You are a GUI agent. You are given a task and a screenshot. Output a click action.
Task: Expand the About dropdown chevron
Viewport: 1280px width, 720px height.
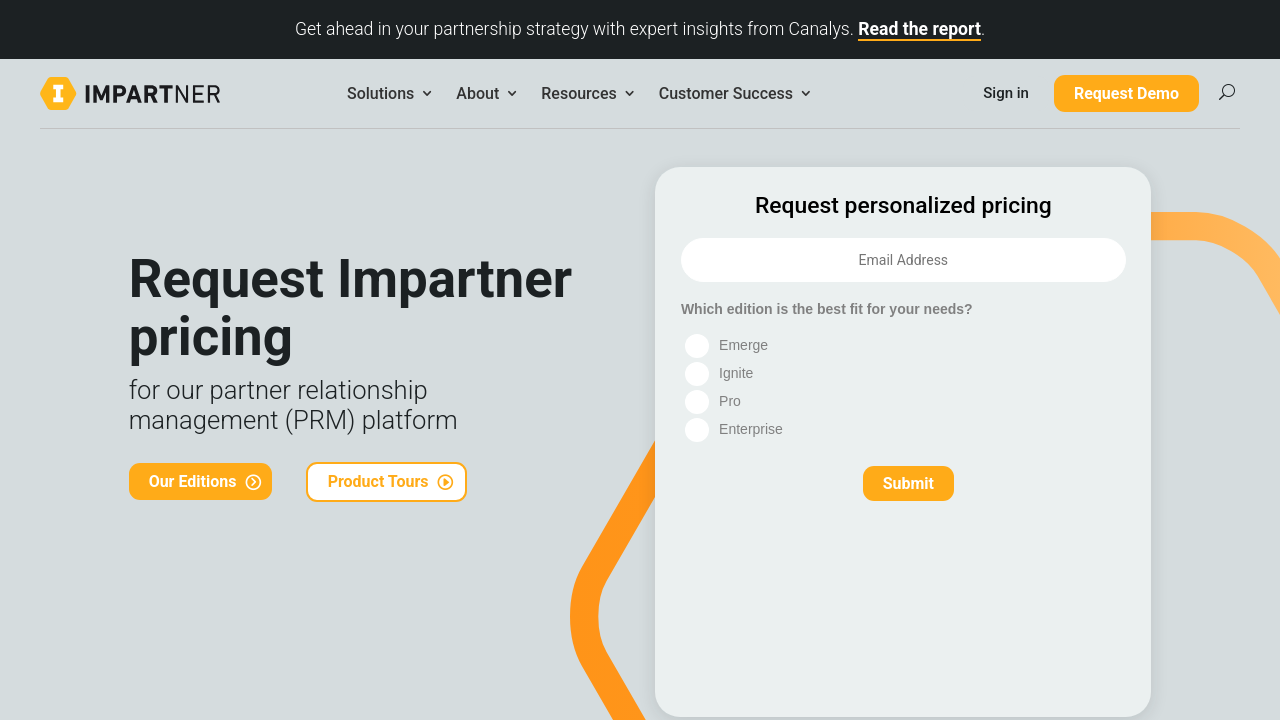(x=512, y=94)
